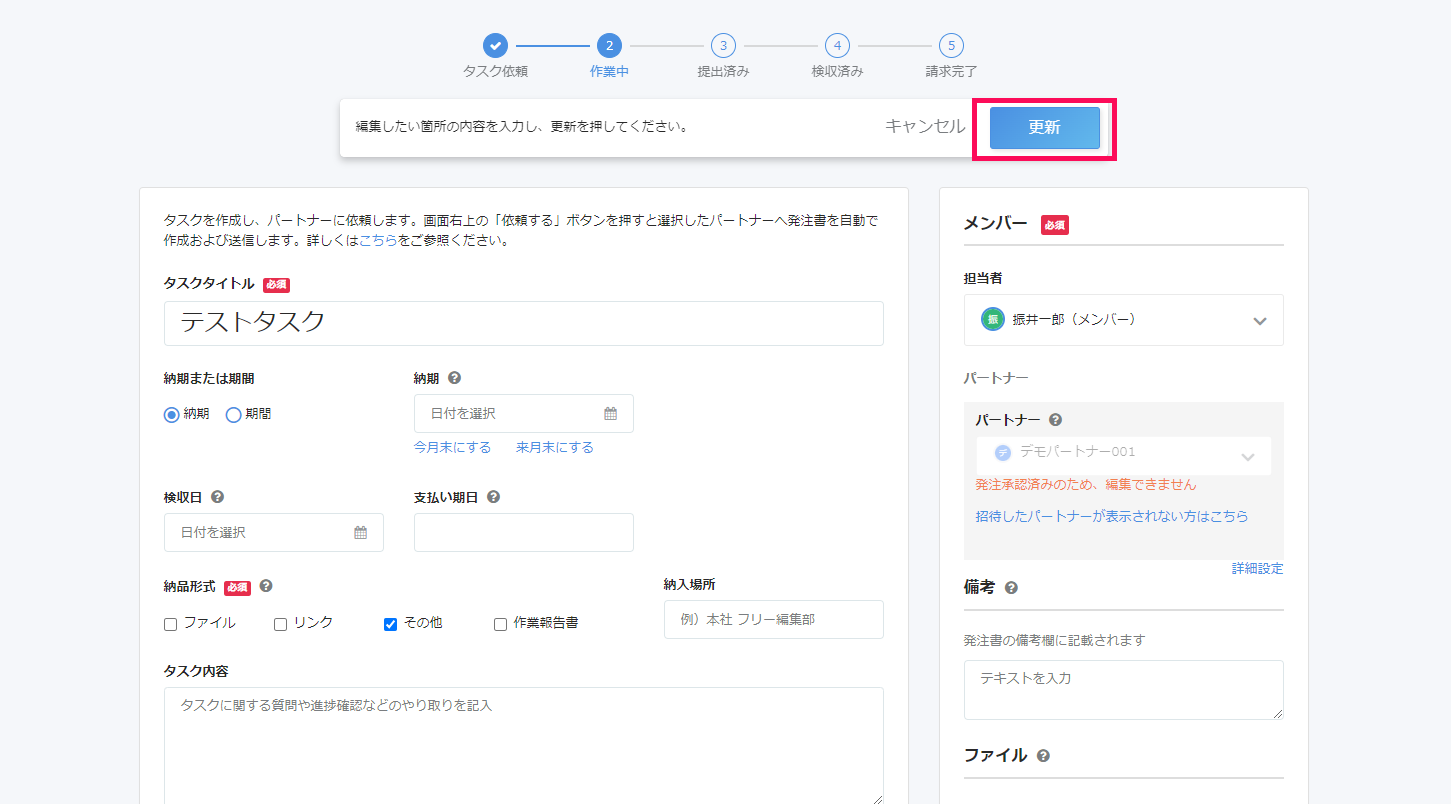Viewport: 1451px width, 804px height.
Task: Open calendar icon in 検収日 date field
Action: pos(360,532)
